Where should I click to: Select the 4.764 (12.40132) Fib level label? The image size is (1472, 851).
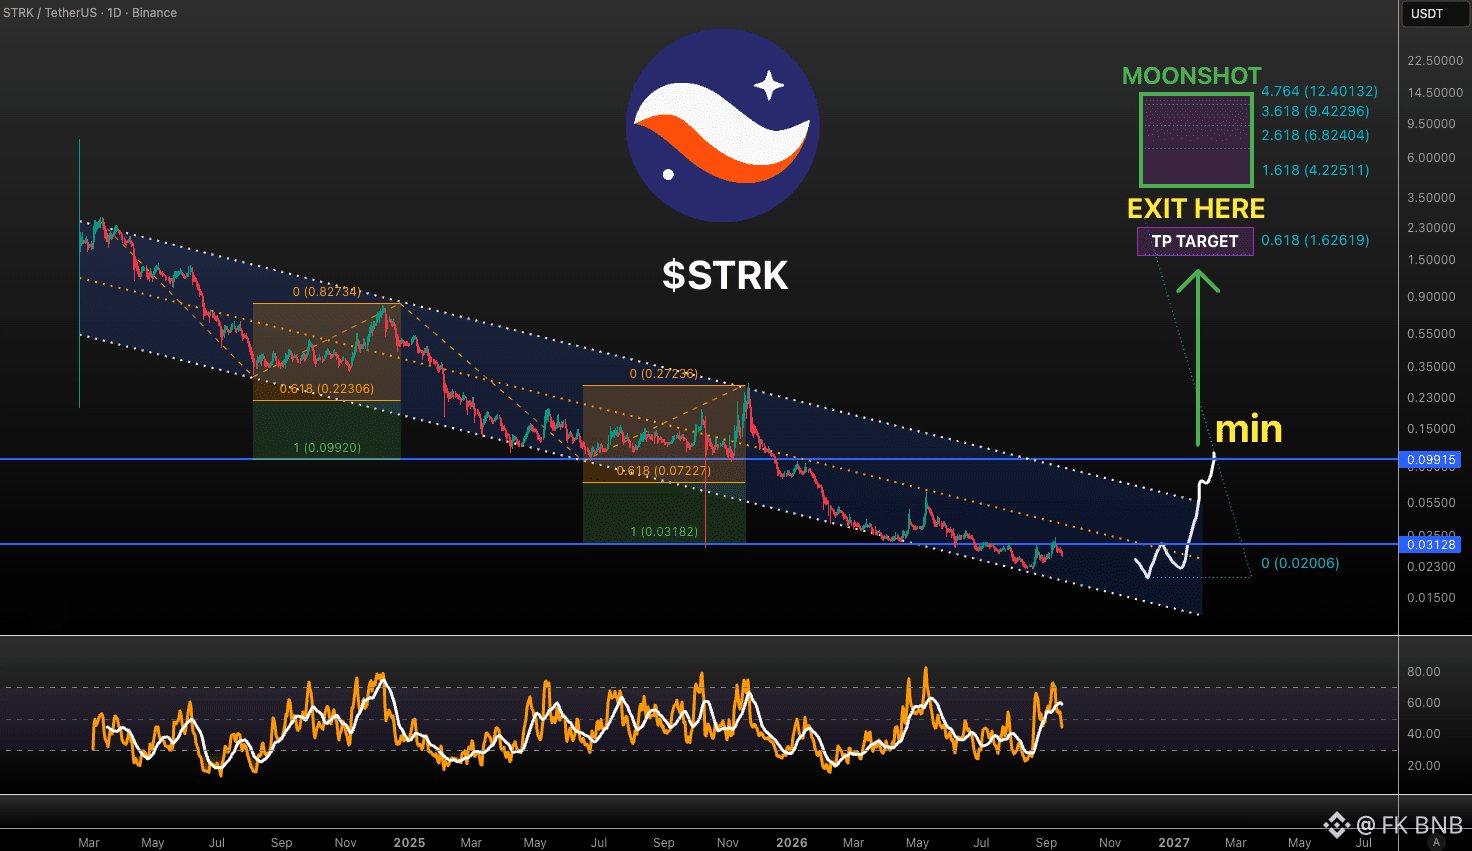(1319, 91)
